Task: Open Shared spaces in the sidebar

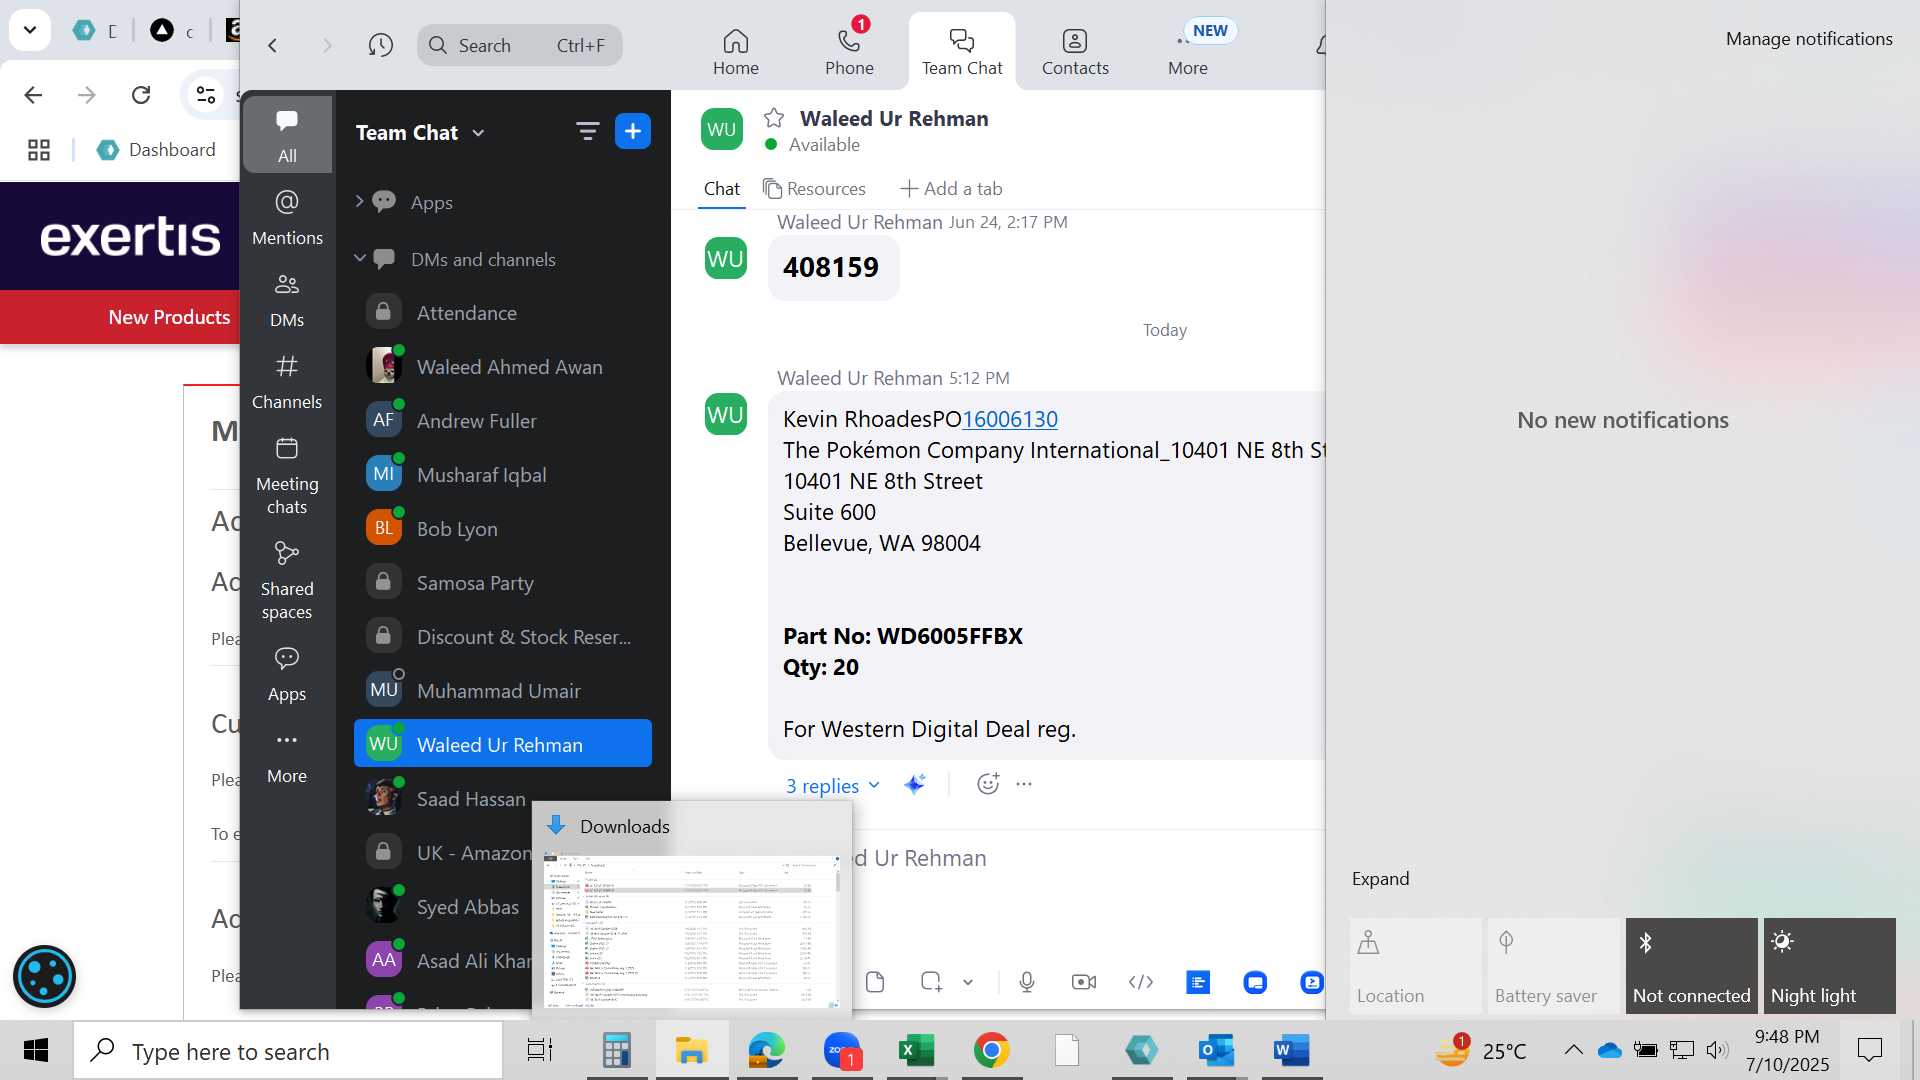Action: pos(287,580)
